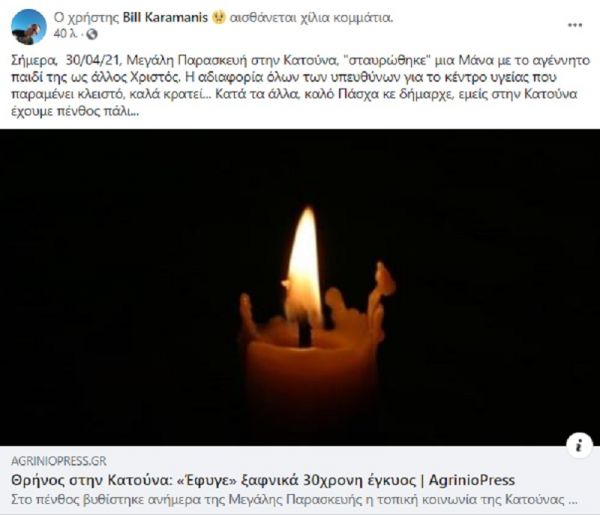Click the '30/04/21' date in post text
The image size is (600, 515).
(x=93, y=60)
